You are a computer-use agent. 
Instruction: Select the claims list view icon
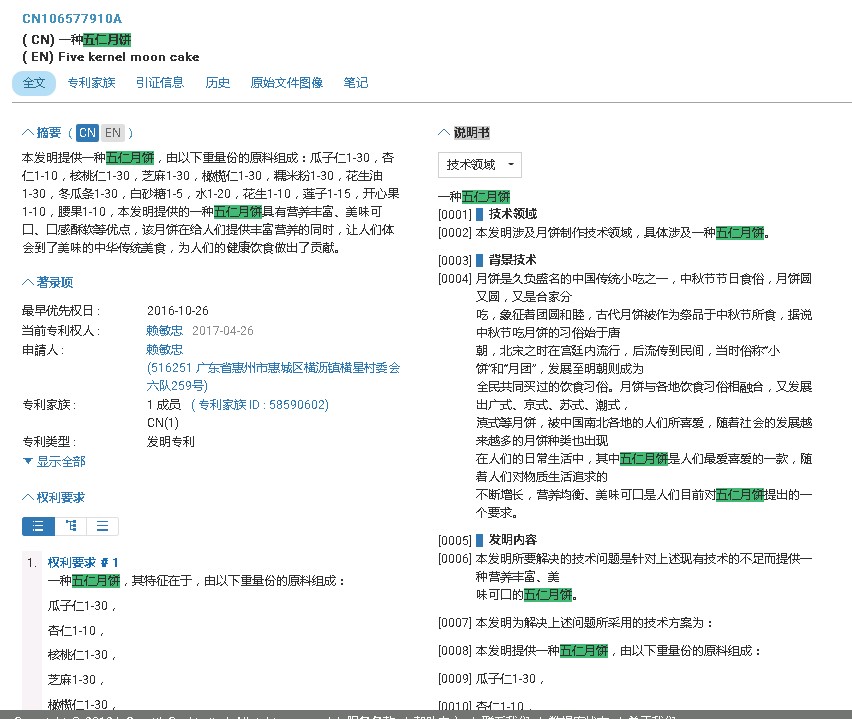click(38, 526)
